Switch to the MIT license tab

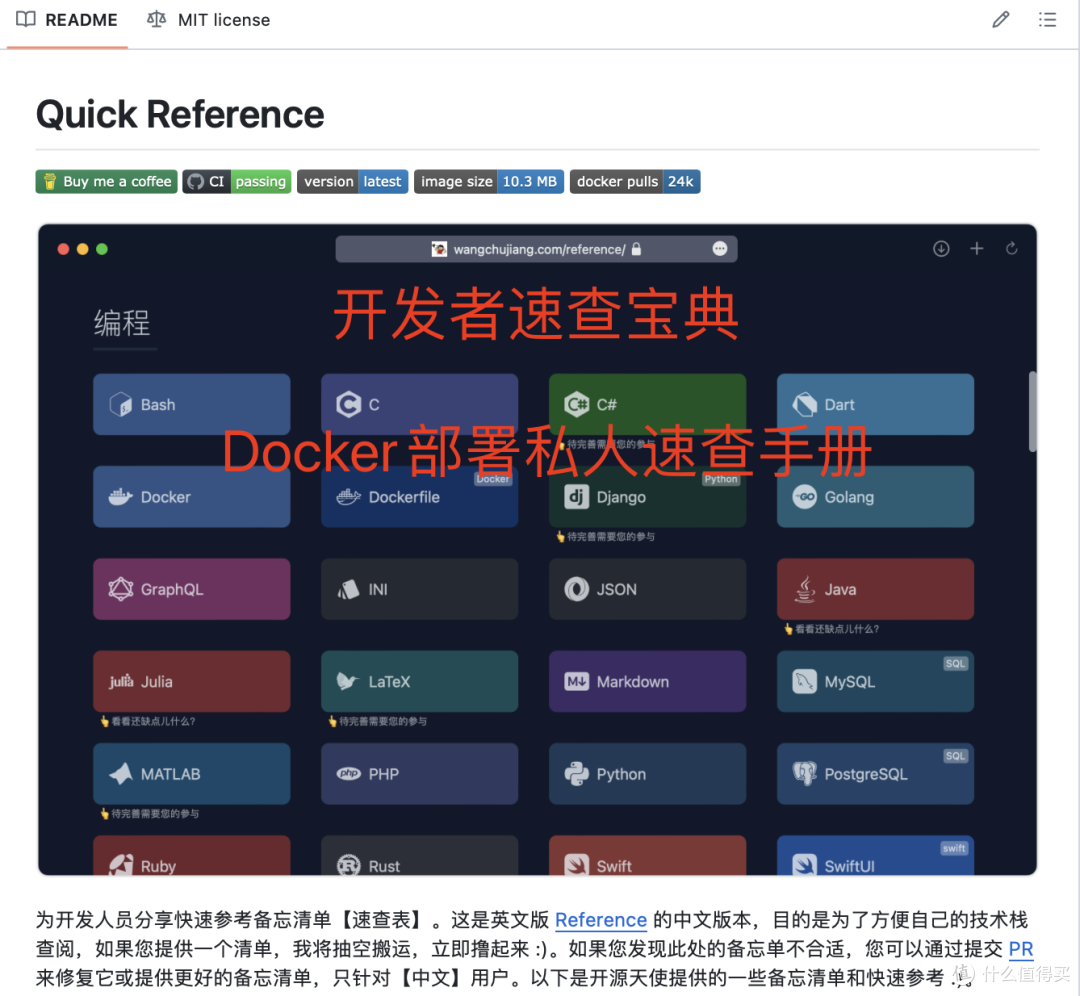tap(209, 20)
